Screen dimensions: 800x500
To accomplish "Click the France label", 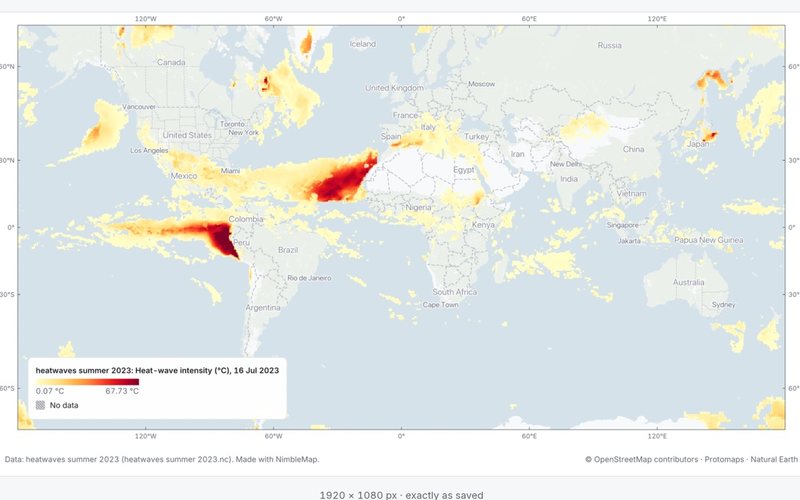I will pos(405,115).
